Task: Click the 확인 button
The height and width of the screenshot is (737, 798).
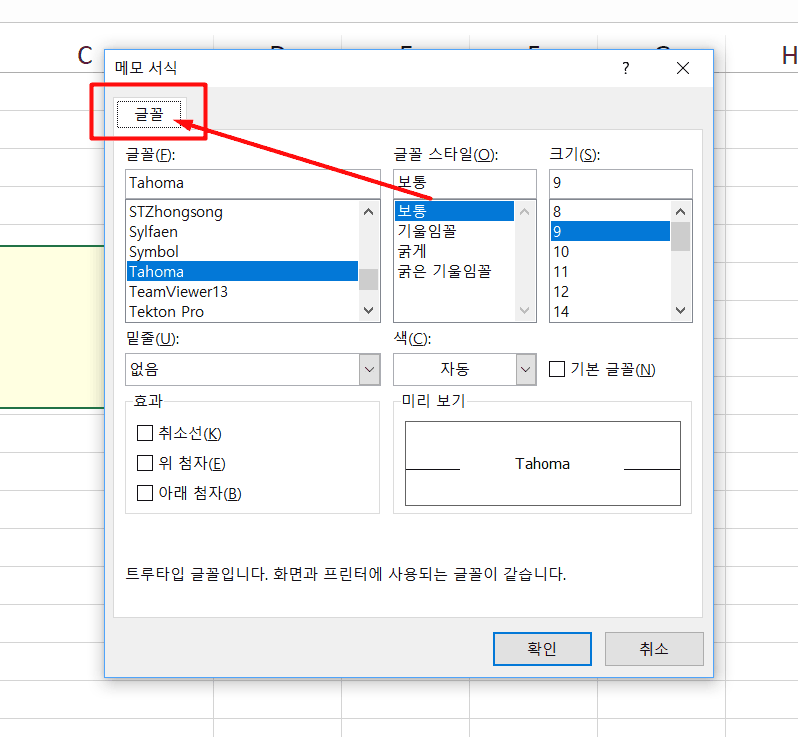Action: 542,649
